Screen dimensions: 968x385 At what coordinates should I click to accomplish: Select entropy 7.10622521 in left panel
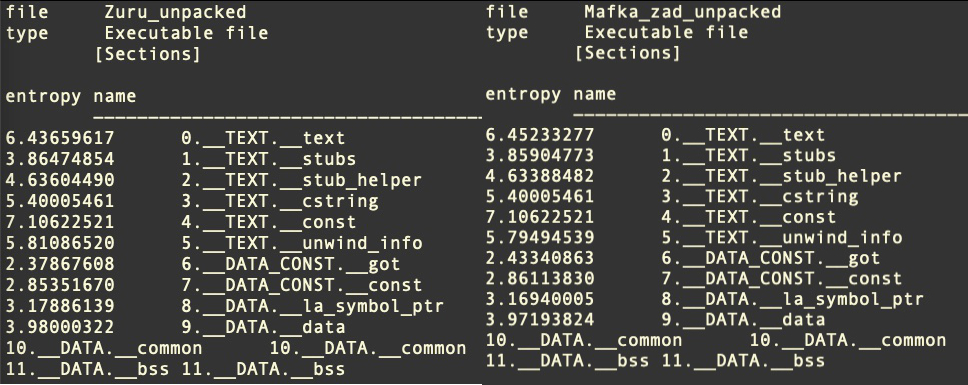pos(60,221)
